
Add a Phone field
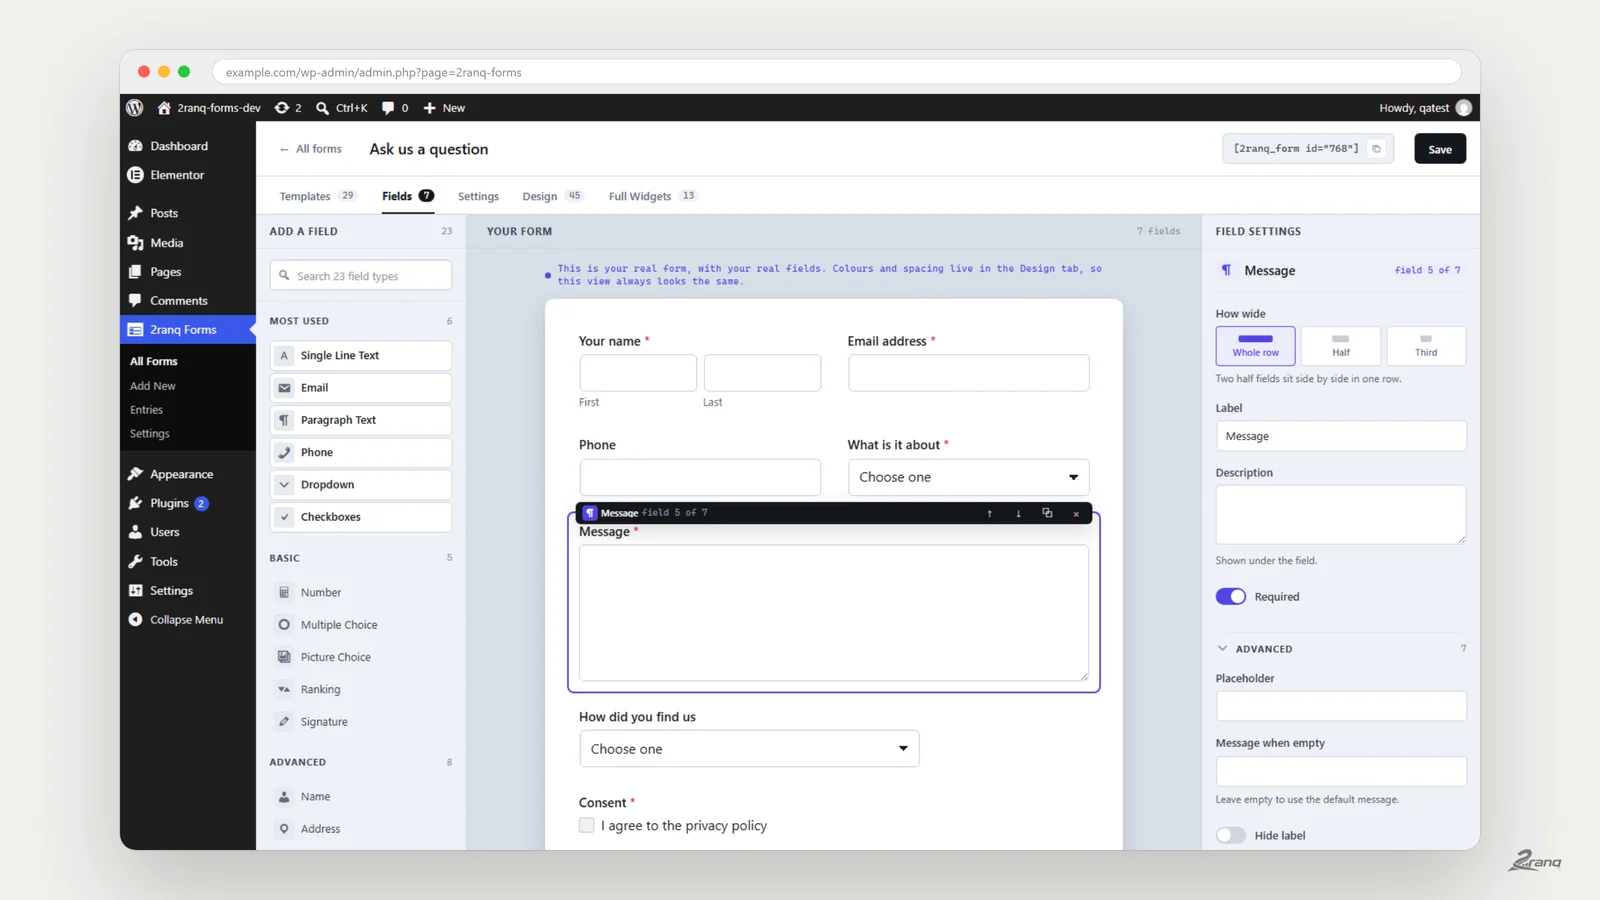click(361, 452)
